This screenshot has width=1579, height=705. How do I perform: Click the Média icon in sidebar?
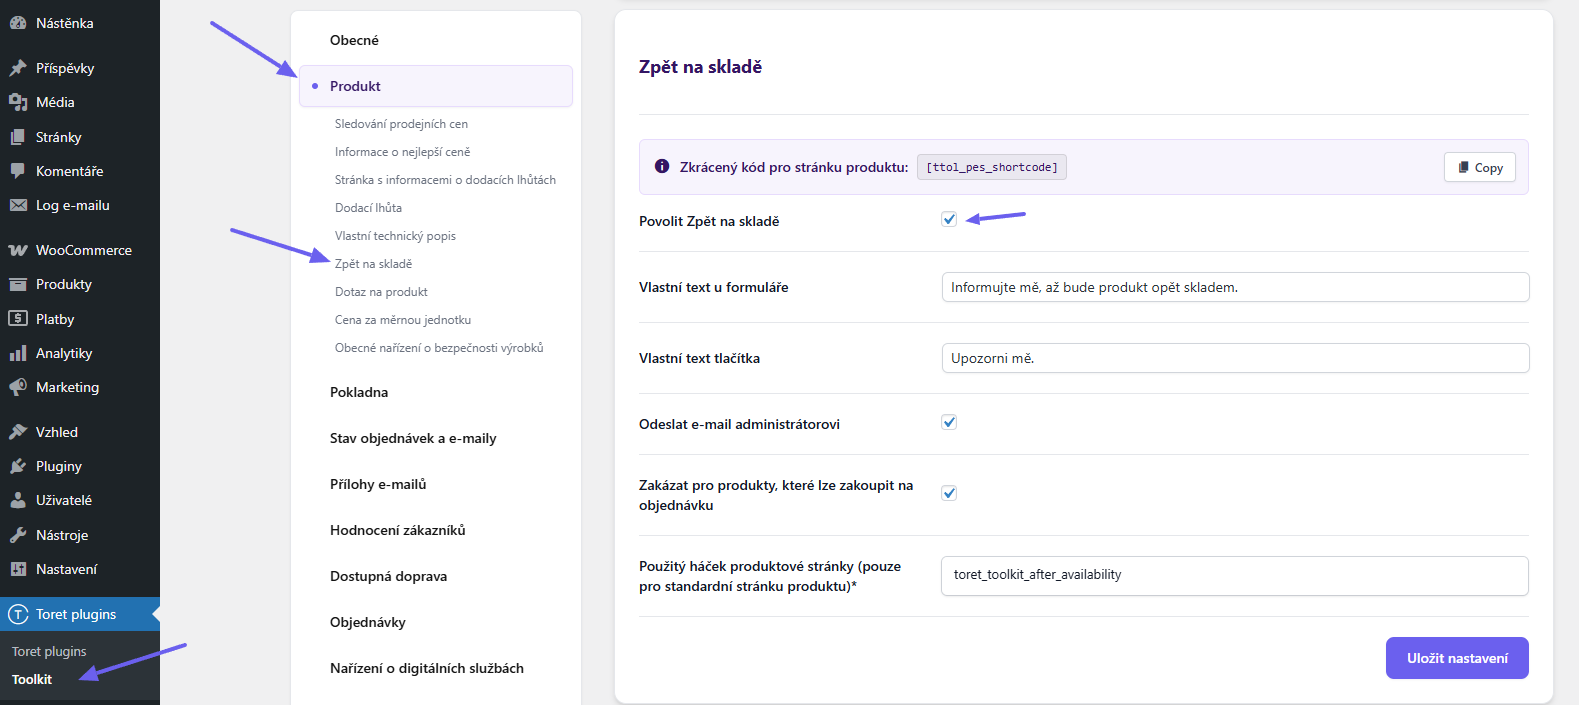[18, 102]
